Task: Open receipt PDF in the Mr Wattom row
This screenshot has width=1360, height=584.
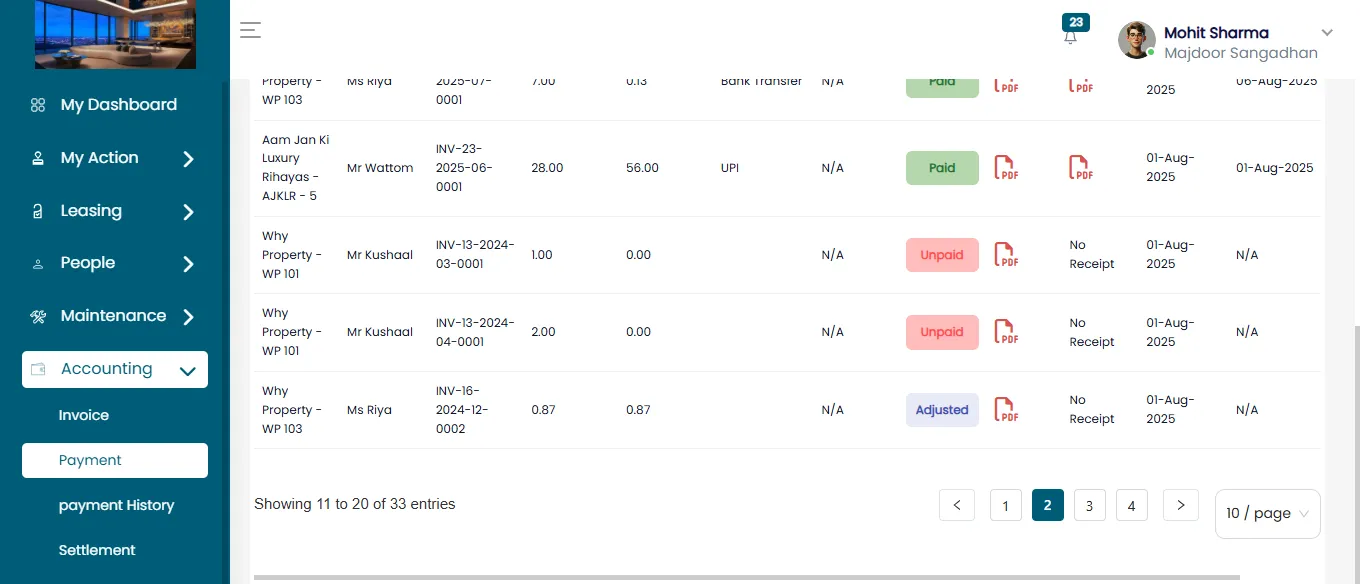Action: coord(1081,168)
